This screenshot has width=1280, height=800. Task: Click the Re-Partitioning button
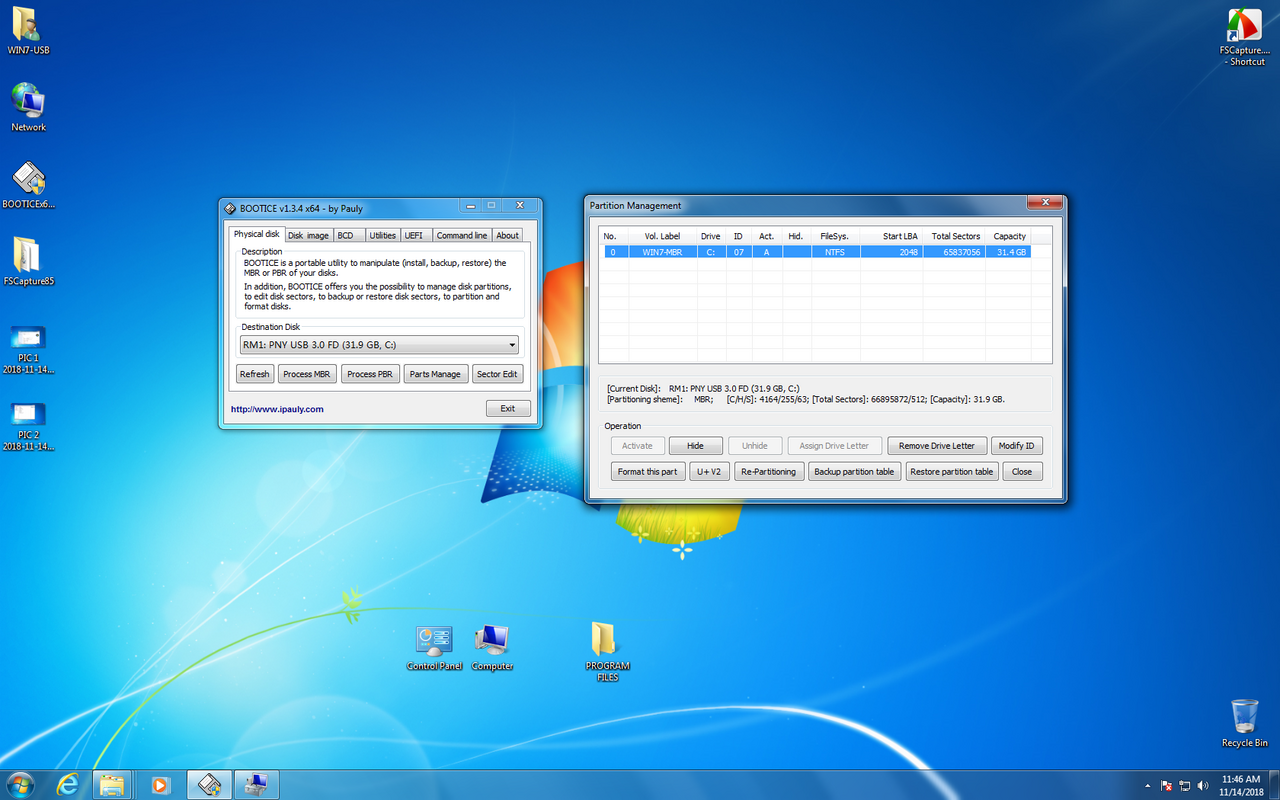click(x=769, y=472)
